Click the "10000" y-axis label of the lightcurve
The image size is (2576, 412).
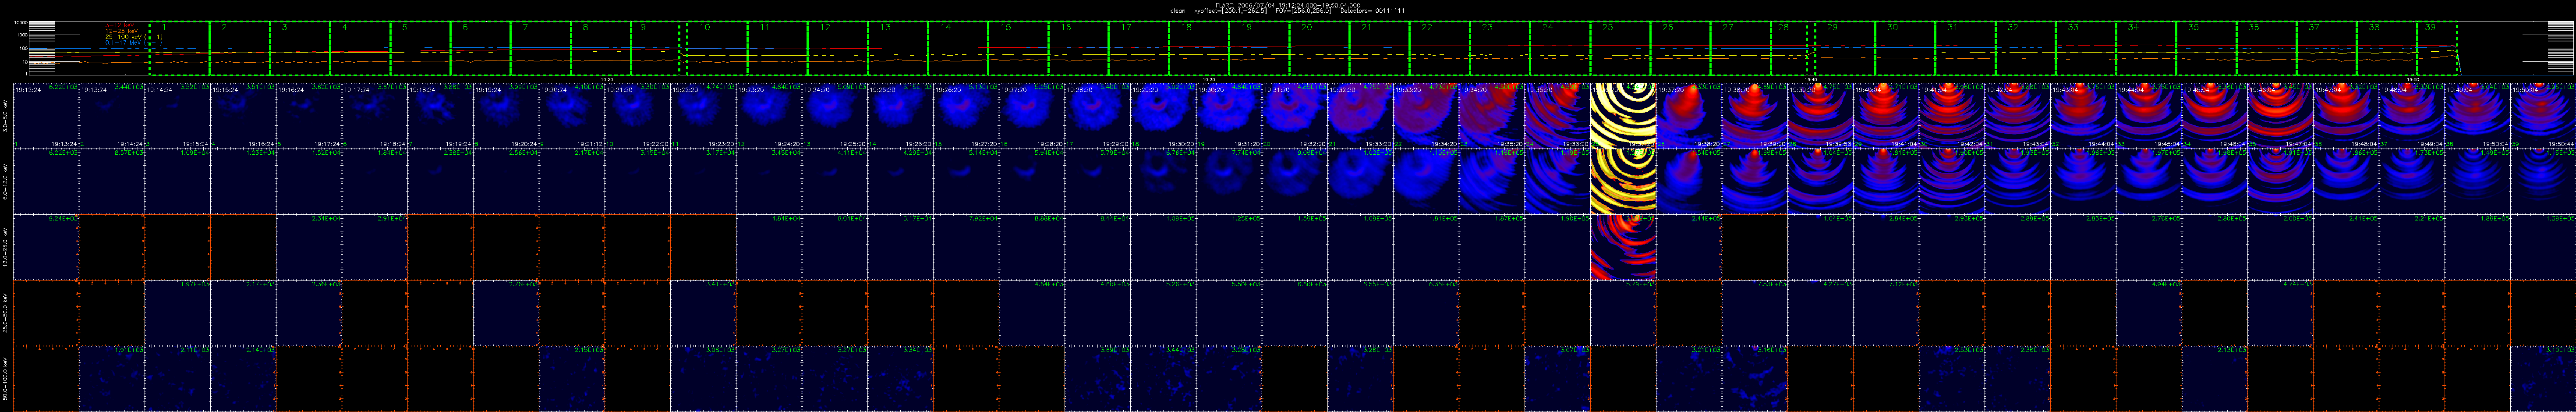20,23
